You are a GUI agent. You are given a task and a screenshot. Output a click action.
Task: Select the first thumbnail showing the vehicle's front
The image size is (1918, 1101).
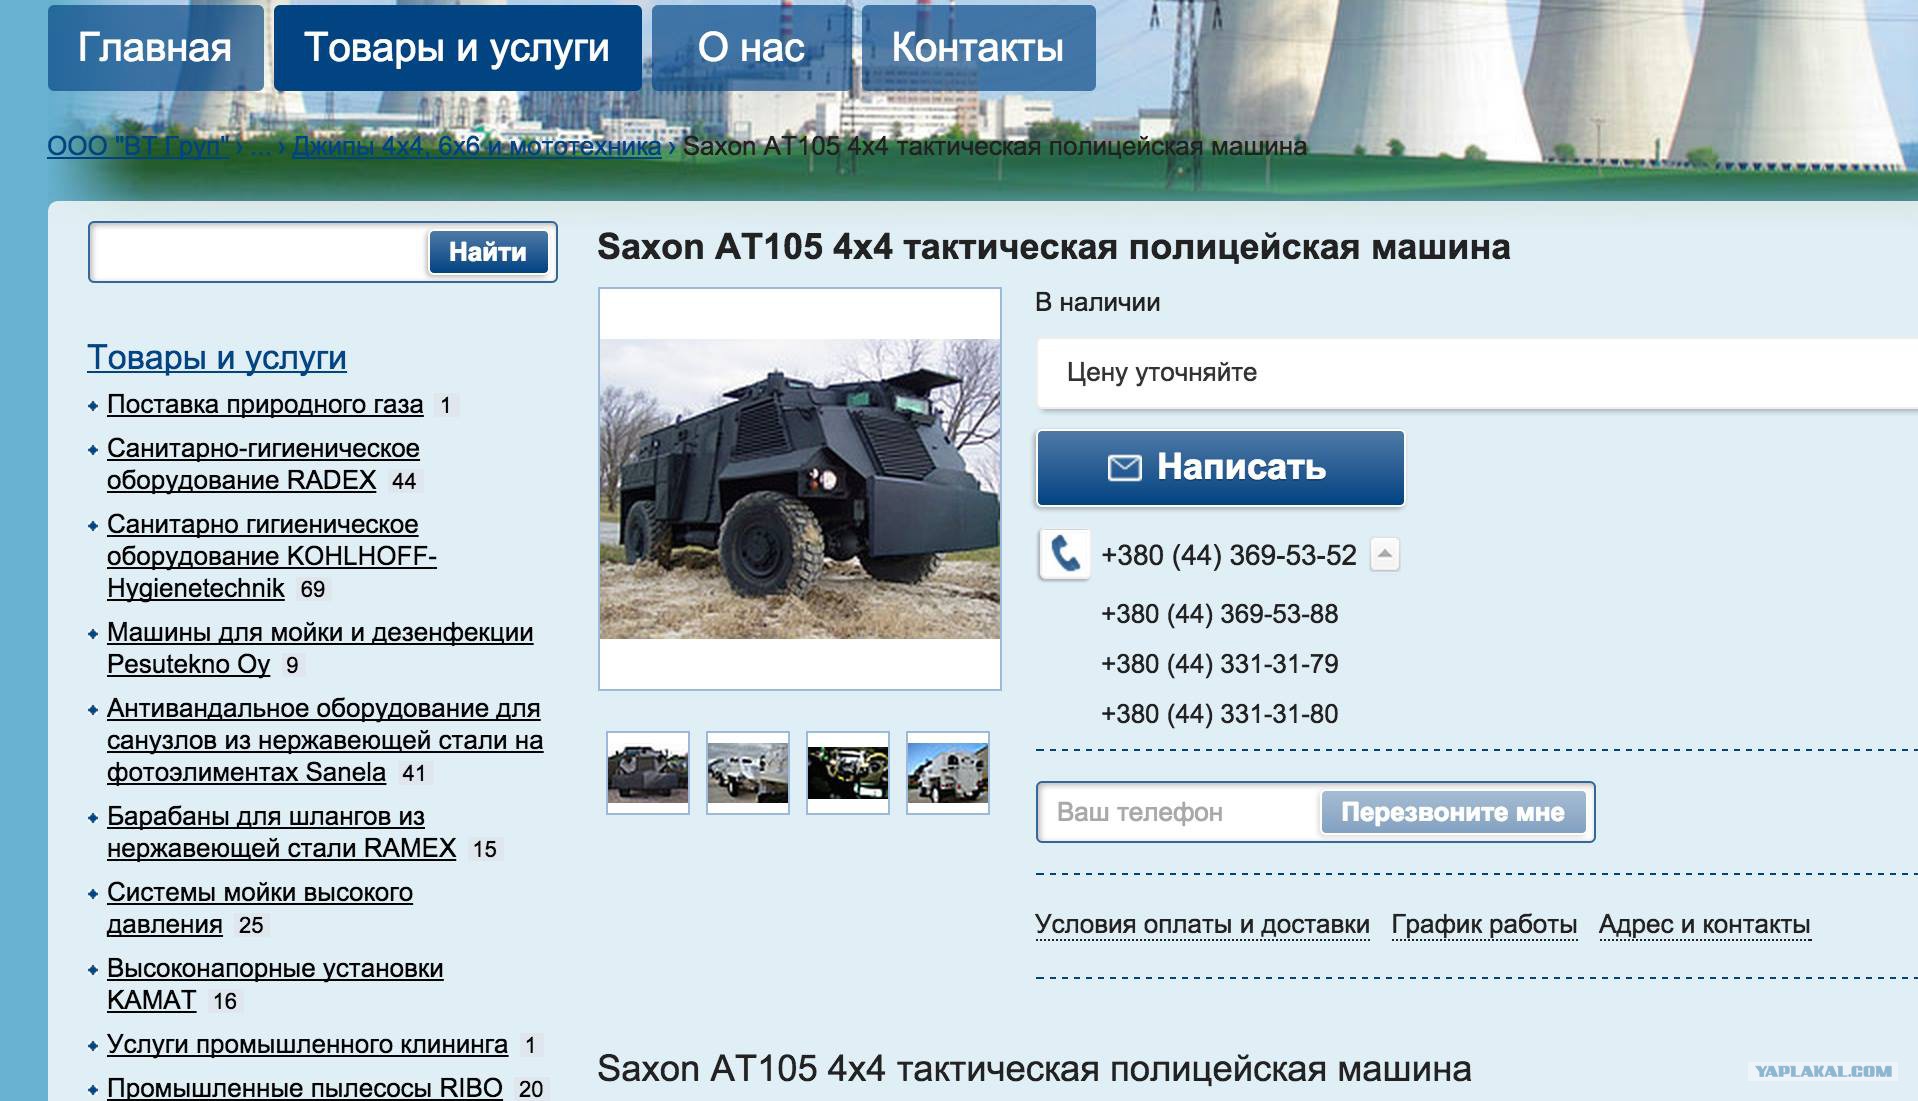coord(648,773)
